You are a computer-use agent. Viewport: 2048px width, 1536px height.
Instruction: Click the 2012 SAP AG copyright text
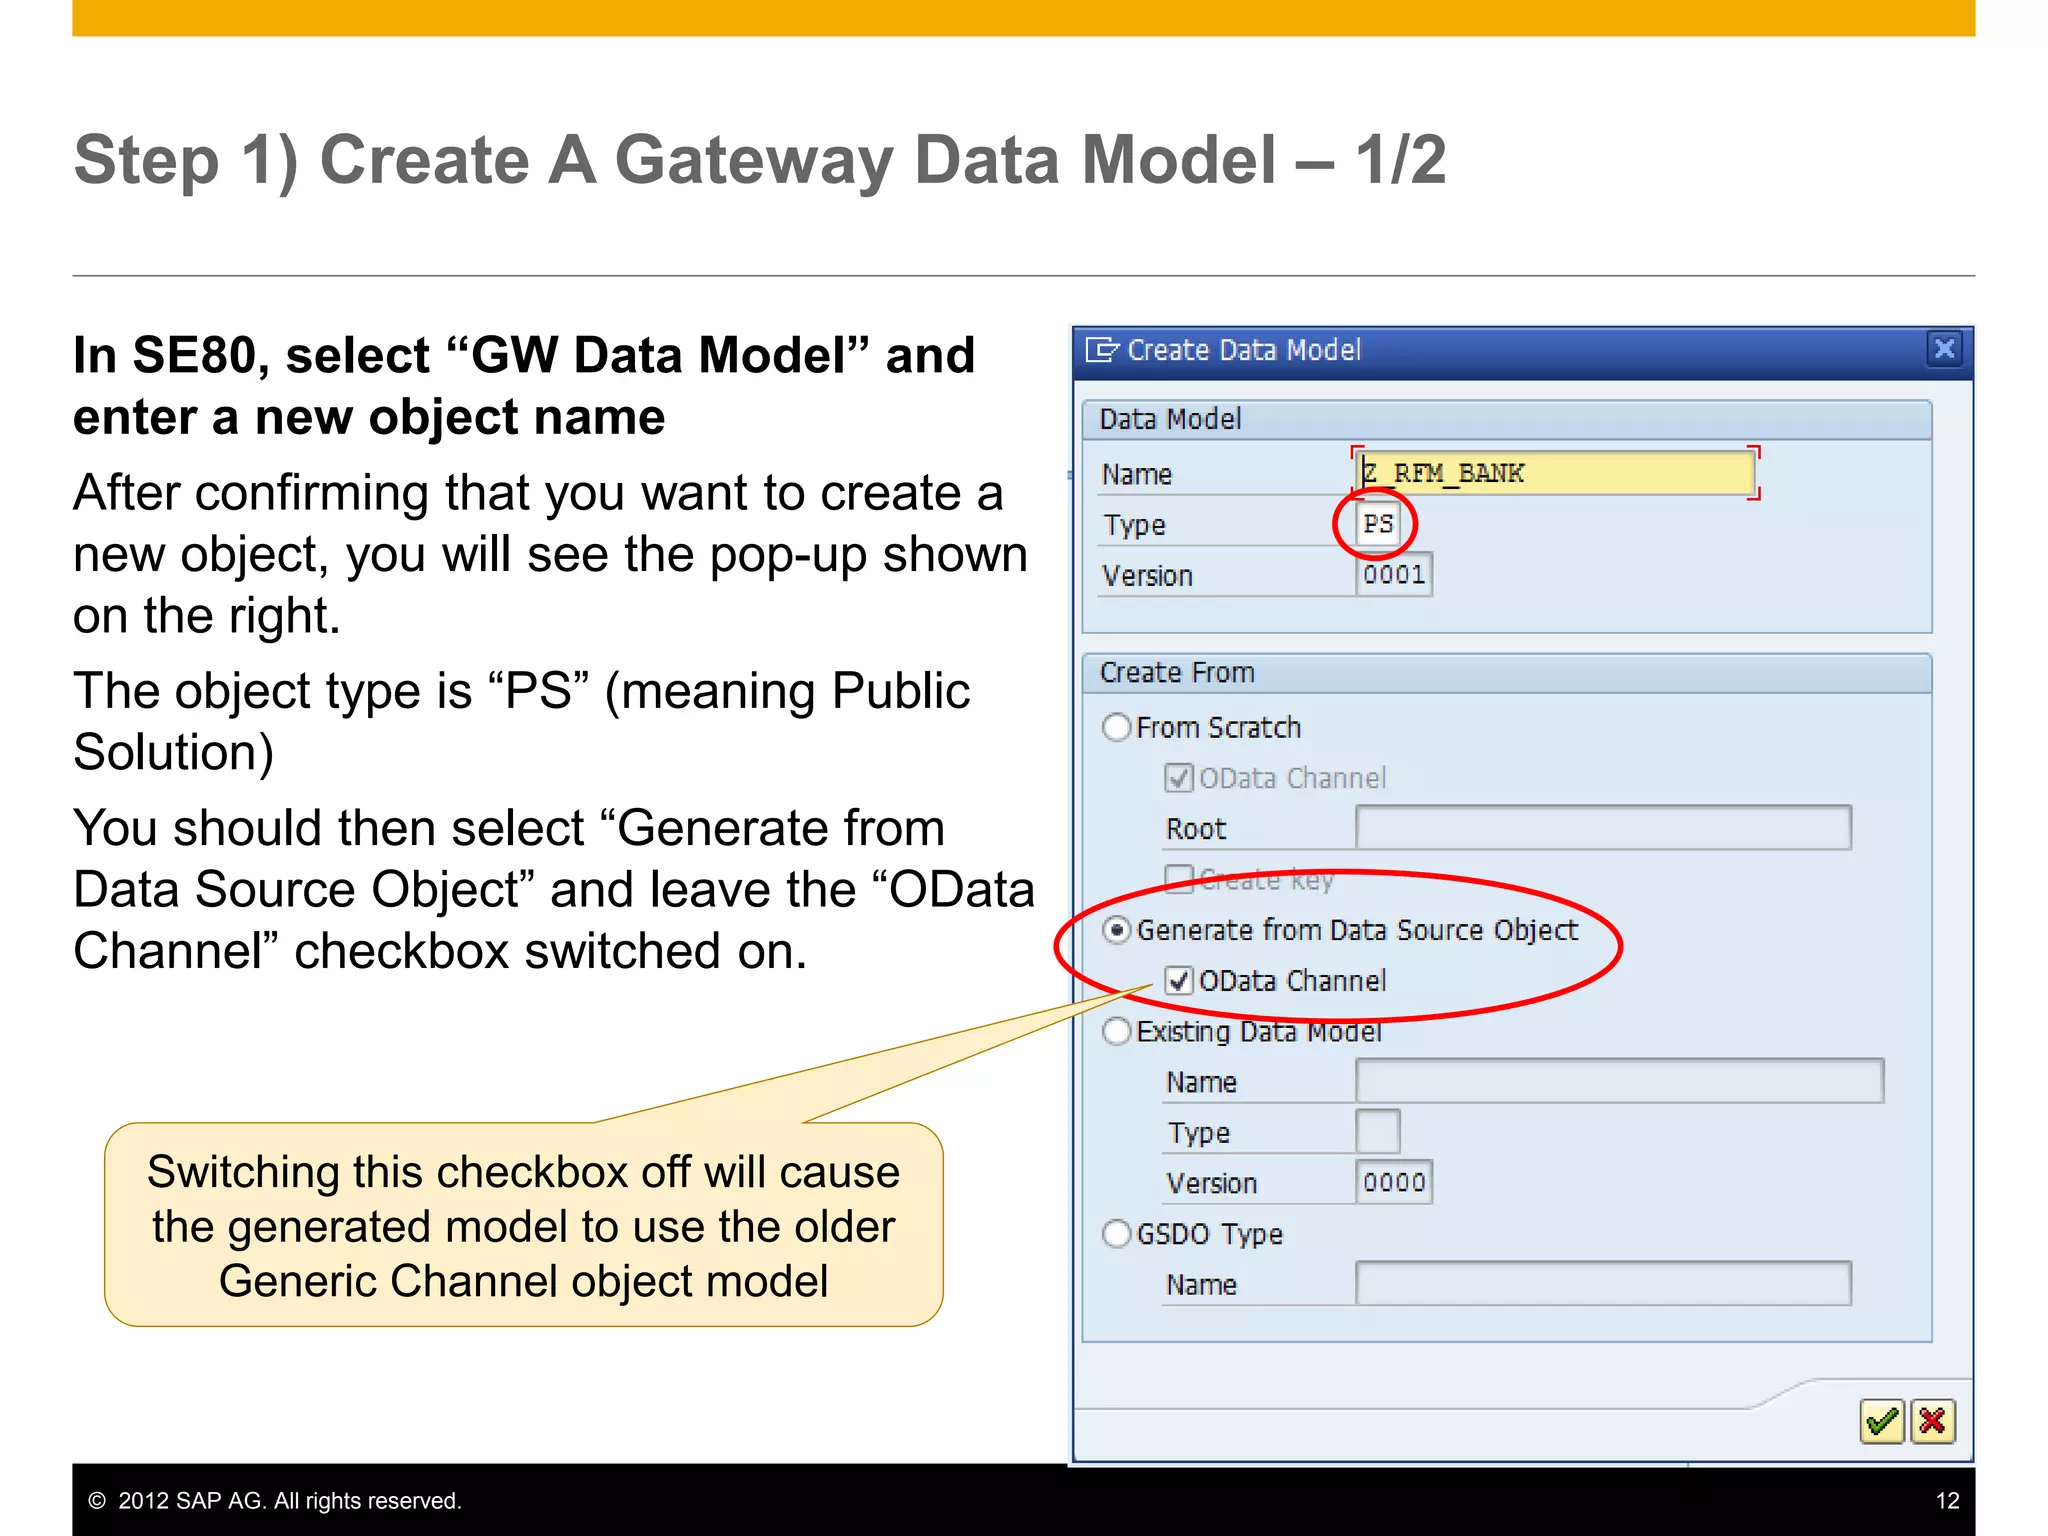275,1500
